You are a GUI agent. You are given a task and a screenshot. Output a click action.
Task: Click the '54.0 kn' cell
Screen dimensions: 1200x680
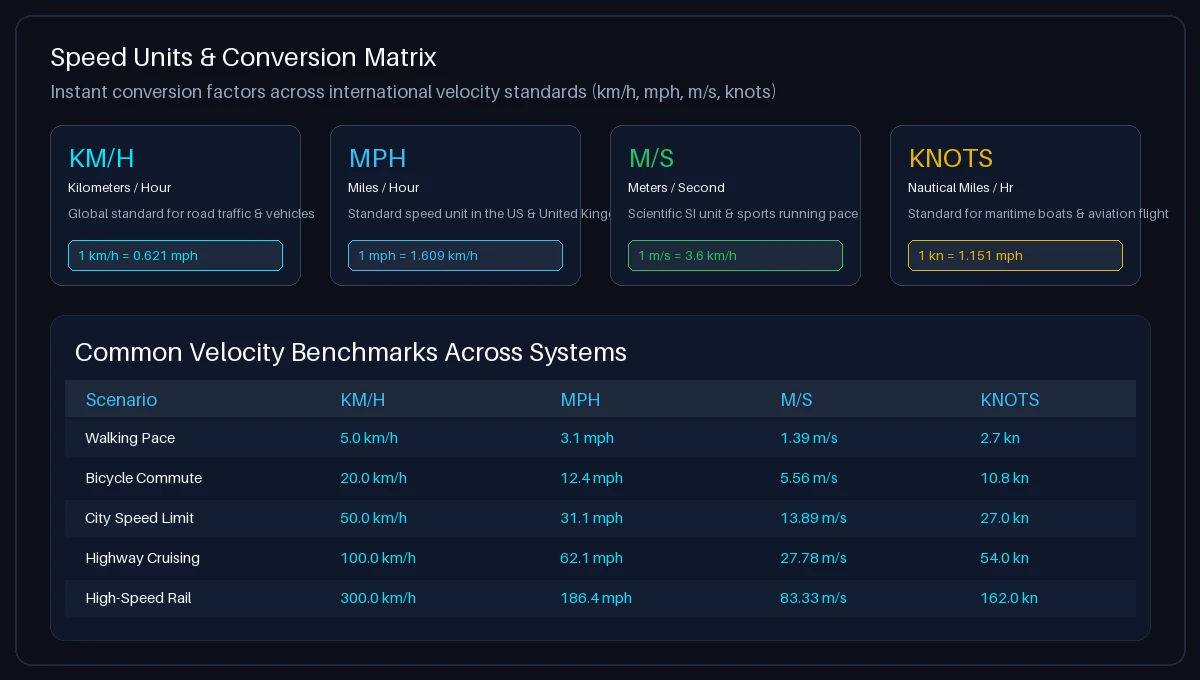pos(1004,558)
